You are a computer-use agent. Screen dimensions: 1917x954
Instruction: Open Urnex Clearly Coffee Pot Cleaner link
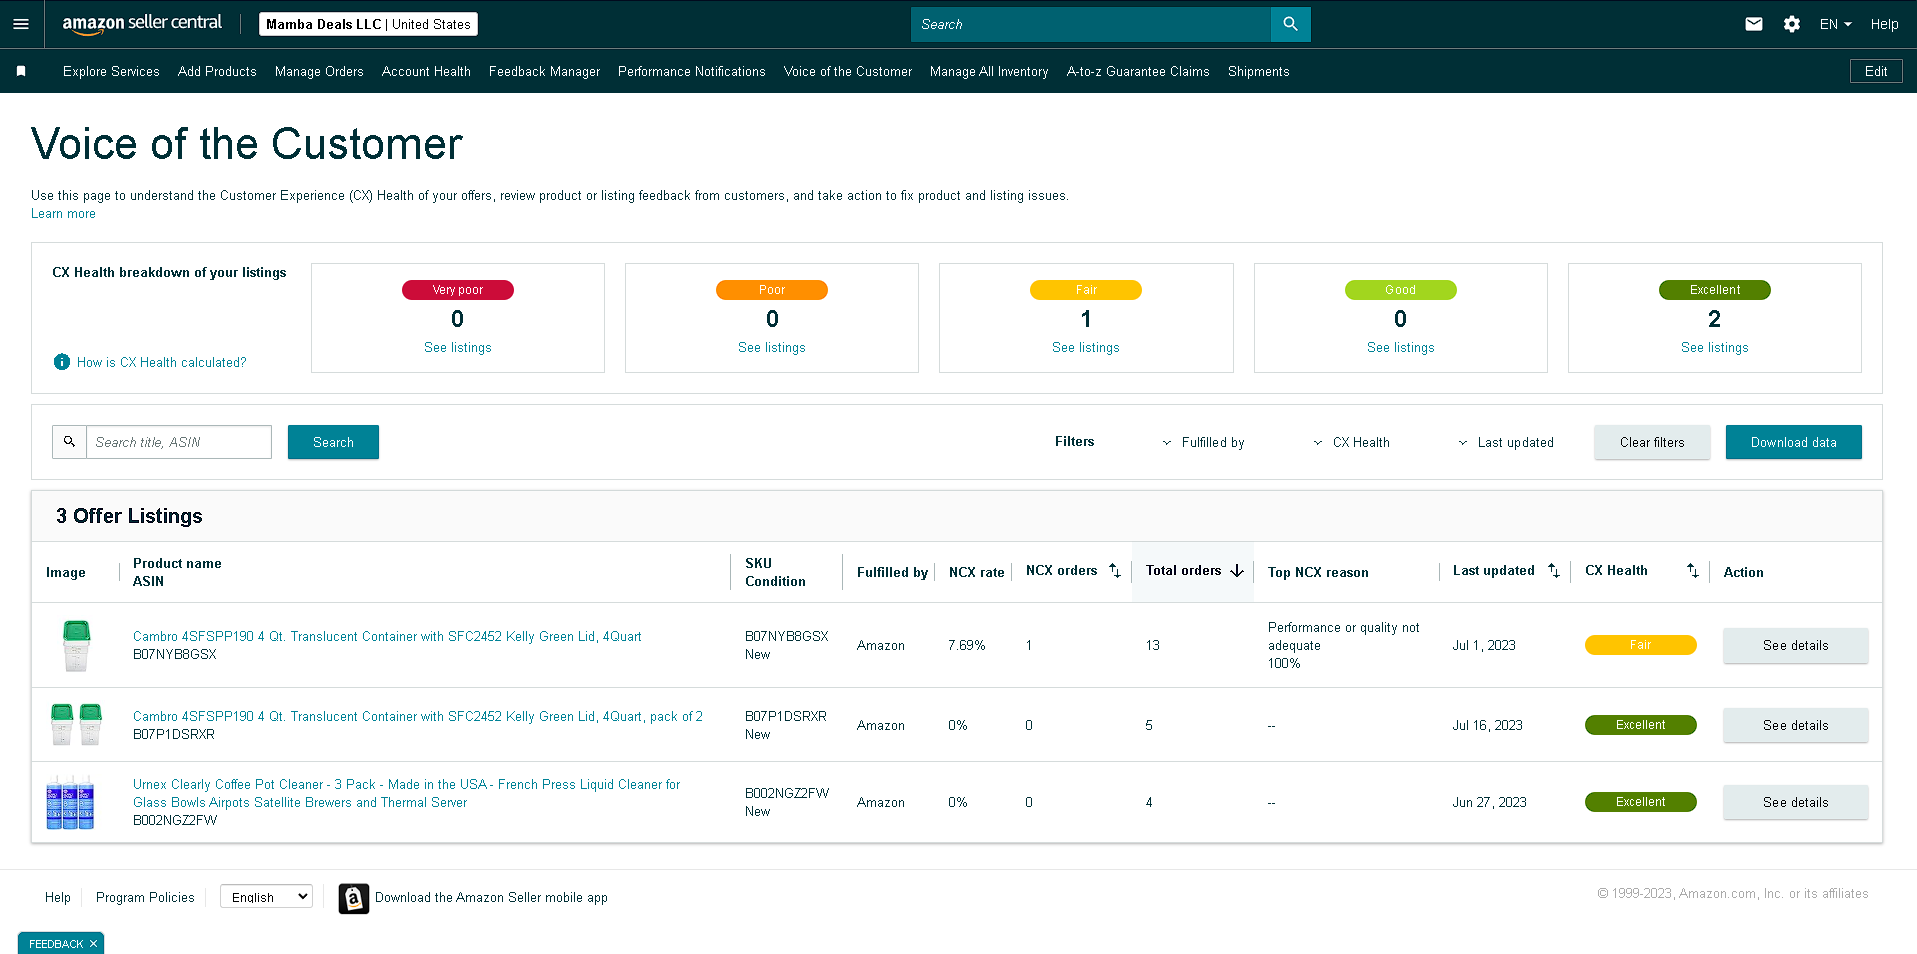tap(406, 793)
